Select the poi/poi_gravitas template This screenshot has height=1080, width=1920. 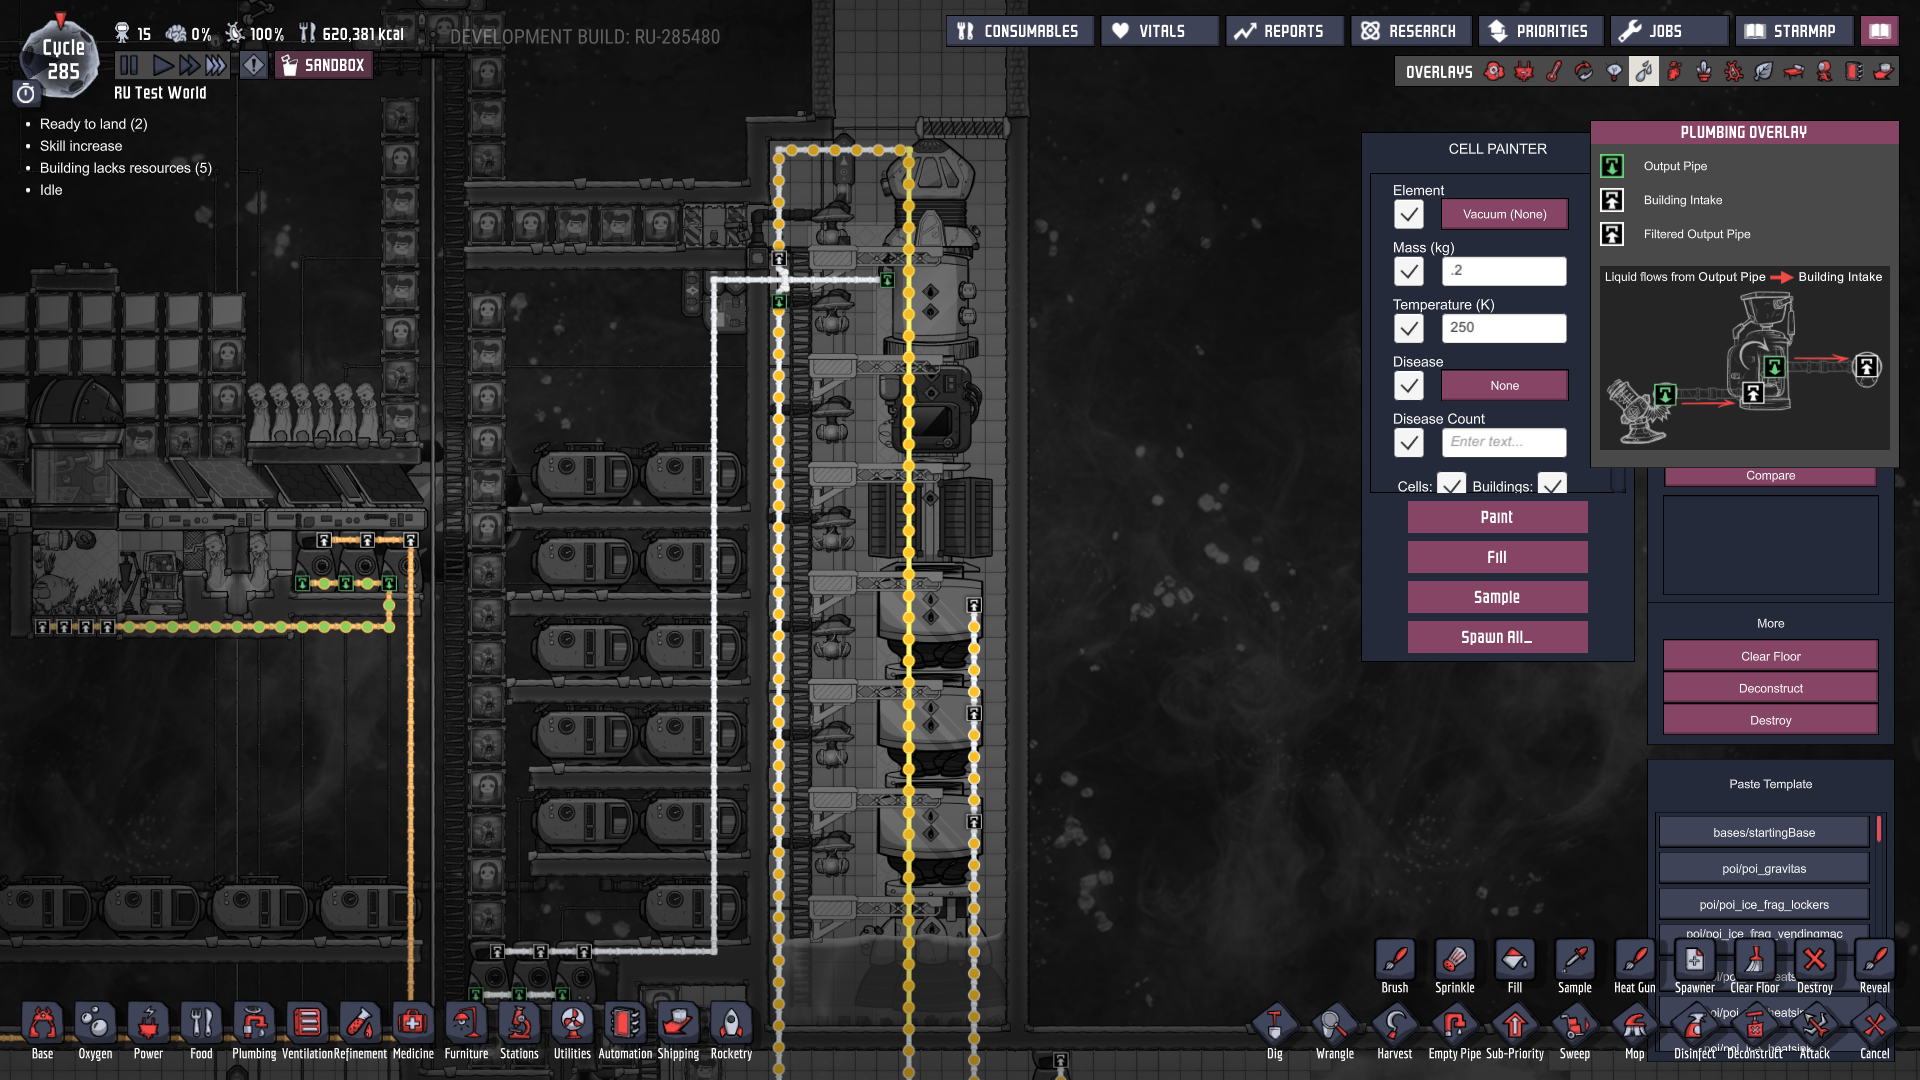pos(1763,868)
